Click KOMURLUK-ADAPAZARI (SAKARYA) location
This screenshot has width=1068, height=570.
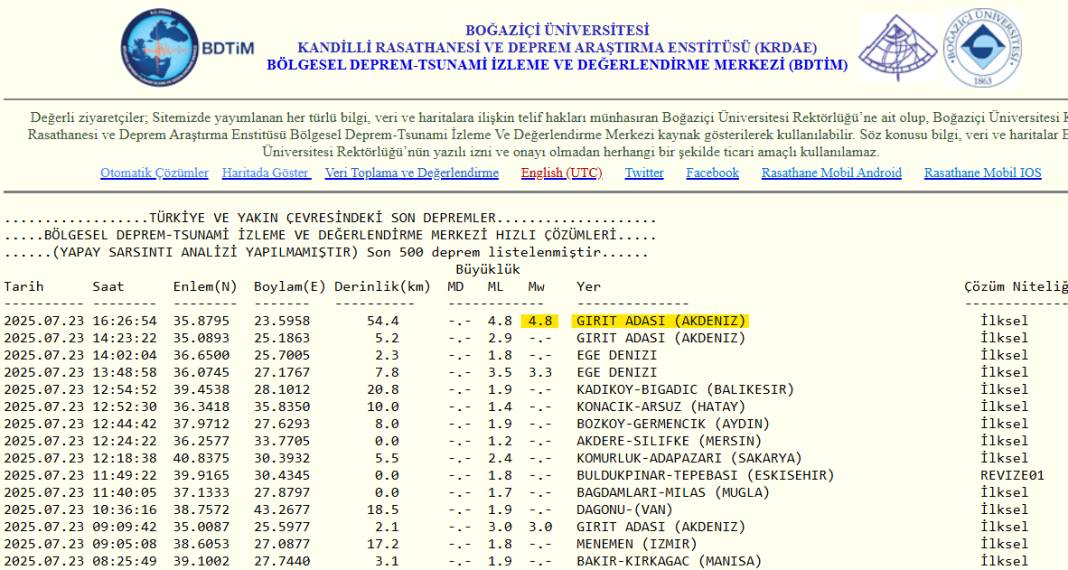click(689, 458)
